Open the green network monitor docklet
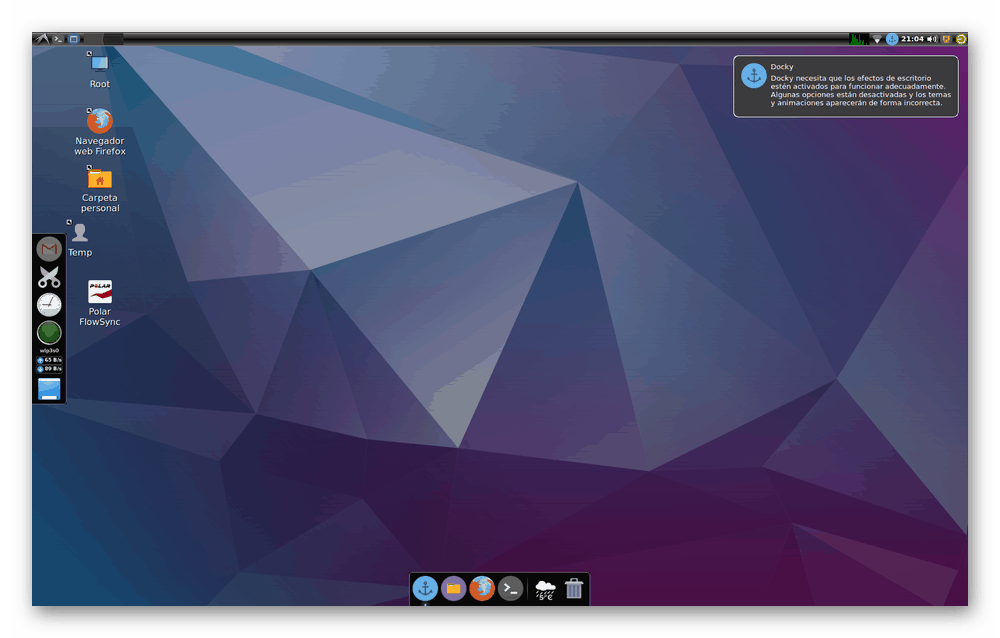 (x=49, y=332)
